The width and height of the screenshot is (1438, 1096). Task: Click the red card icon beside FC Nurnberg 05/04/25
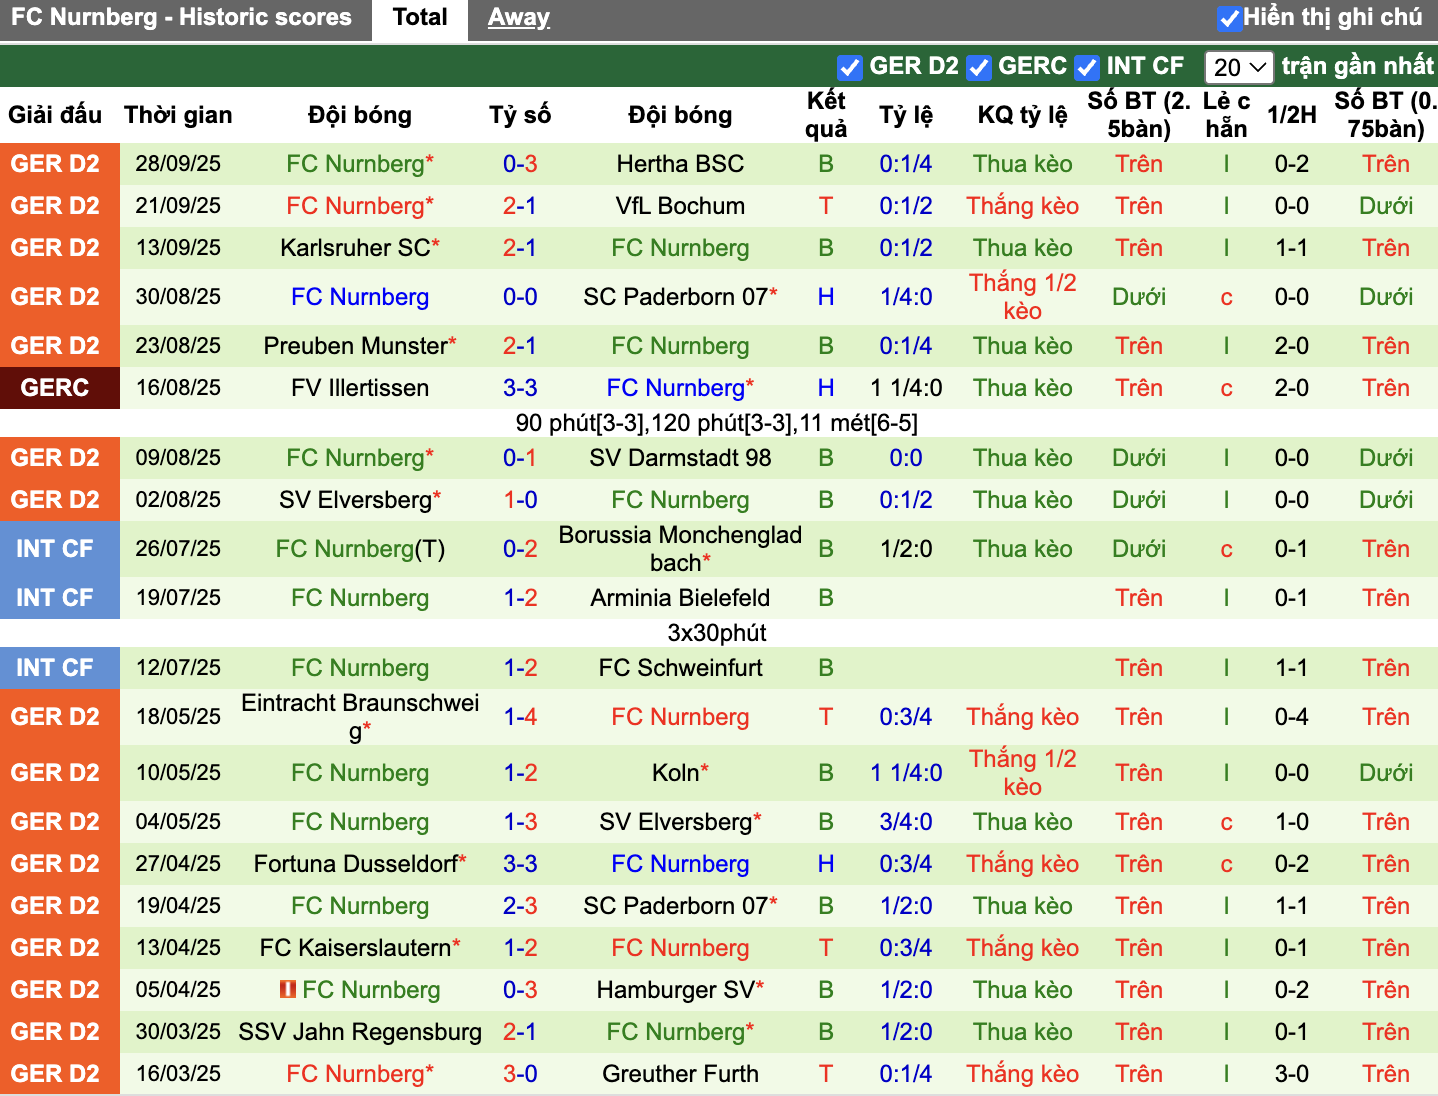(x=288, y=990)
